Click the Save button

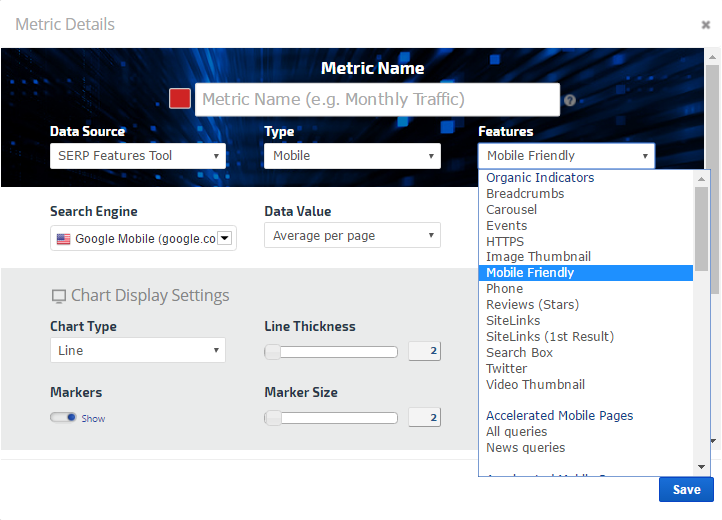coord(686,489)
